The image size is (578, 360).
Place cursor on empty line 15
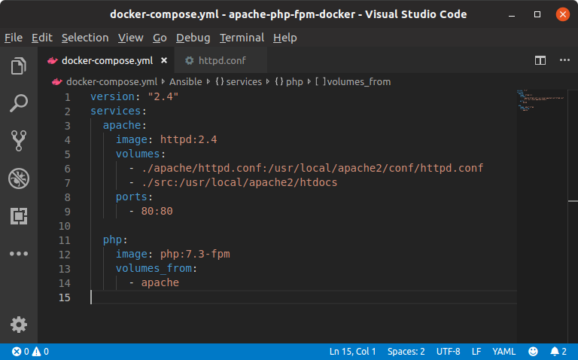click(x=303, y=297)
